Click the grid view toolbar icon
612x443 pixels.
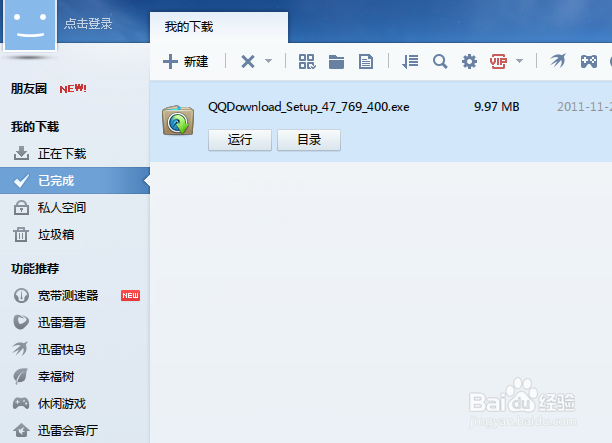click(307, 61)
